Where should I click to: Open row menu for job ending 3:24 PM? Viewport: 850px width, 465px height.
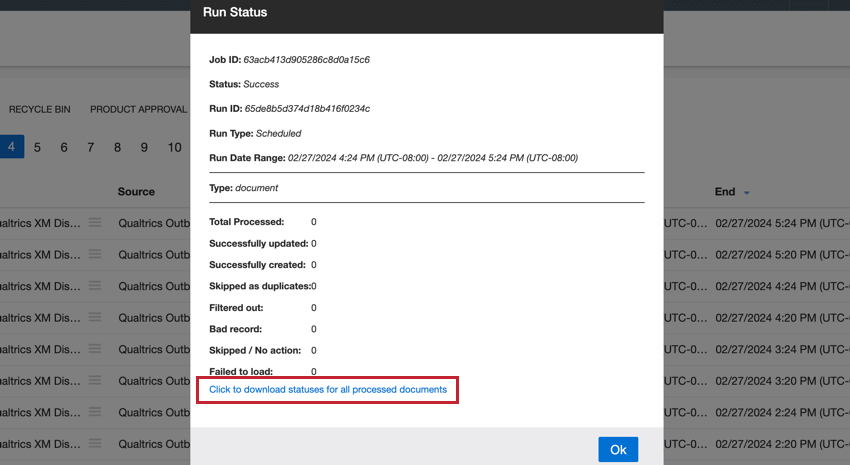[95, 349]
